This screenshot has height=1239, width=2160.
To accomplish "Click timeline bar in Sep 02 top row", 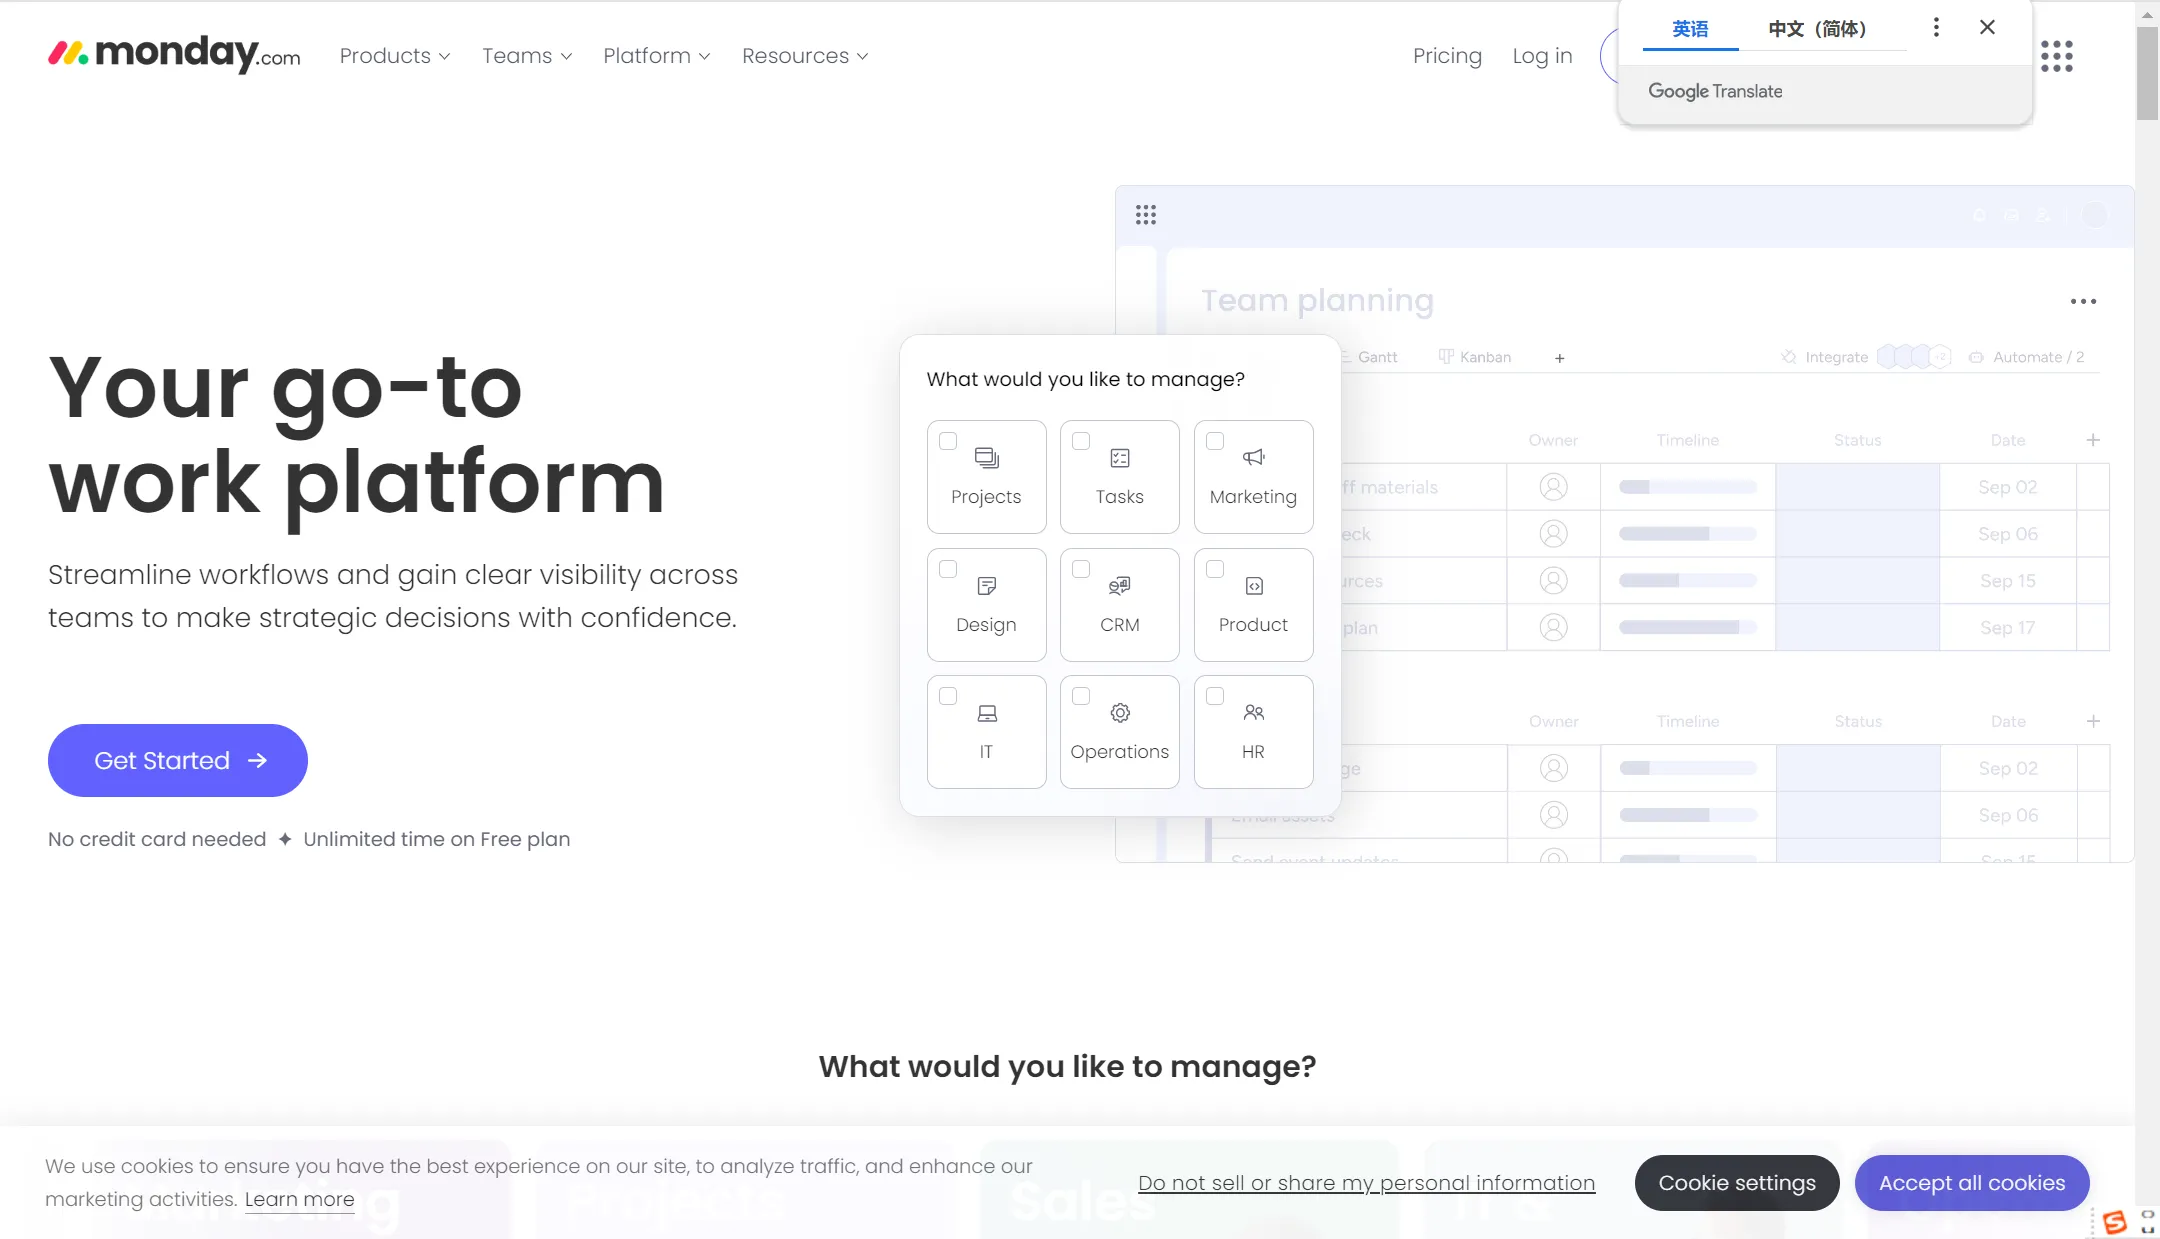I will click(1688, 487).
